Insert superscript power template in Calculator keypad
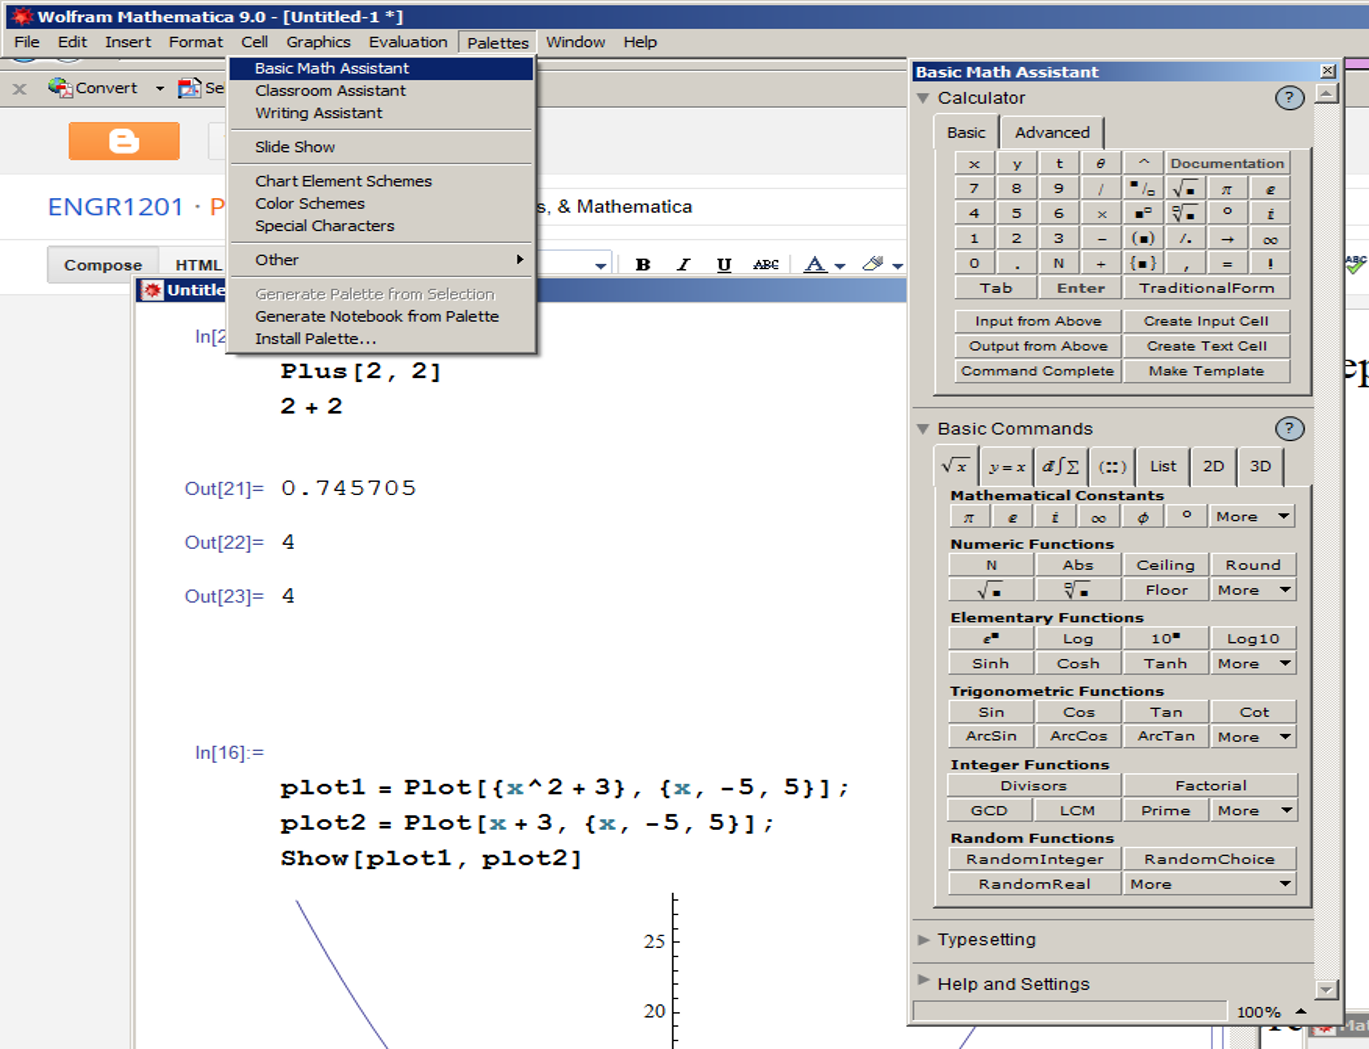Viewport: 1369px width, 1049px height. 1143,213
